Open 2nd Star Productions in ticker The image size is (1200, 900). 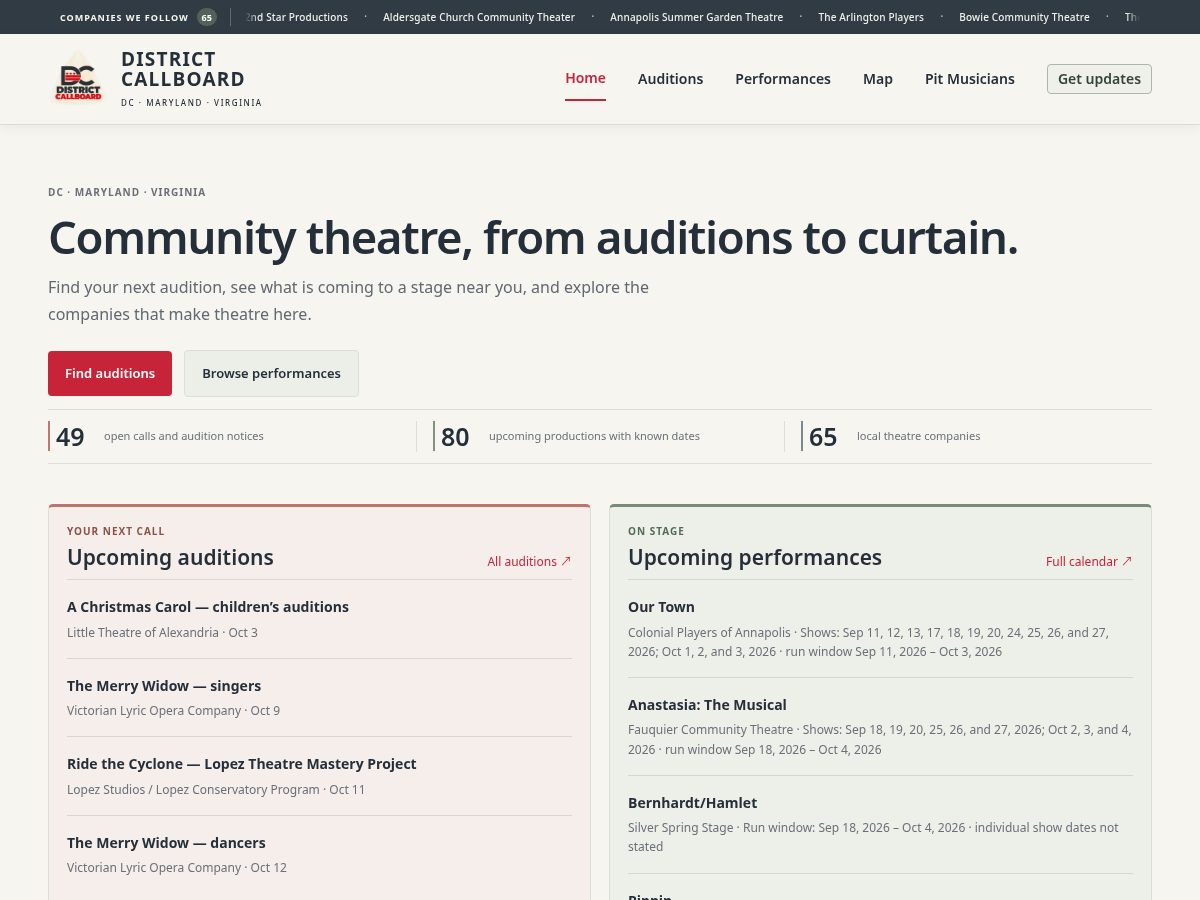297,17
